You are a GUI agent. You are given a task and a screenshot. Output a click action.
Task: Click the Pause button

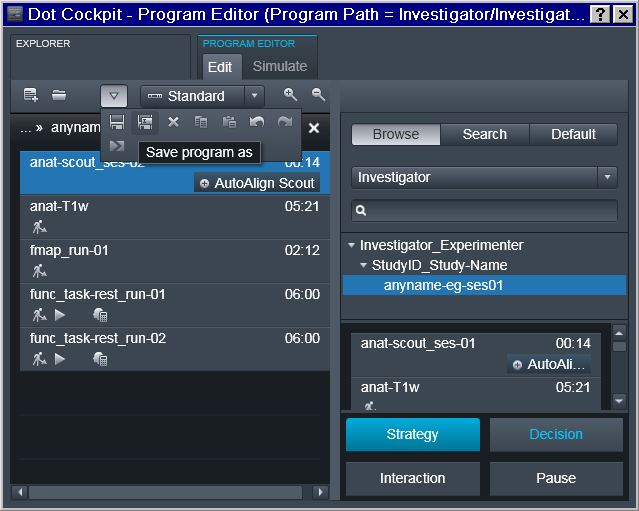[x=556, y=478]
